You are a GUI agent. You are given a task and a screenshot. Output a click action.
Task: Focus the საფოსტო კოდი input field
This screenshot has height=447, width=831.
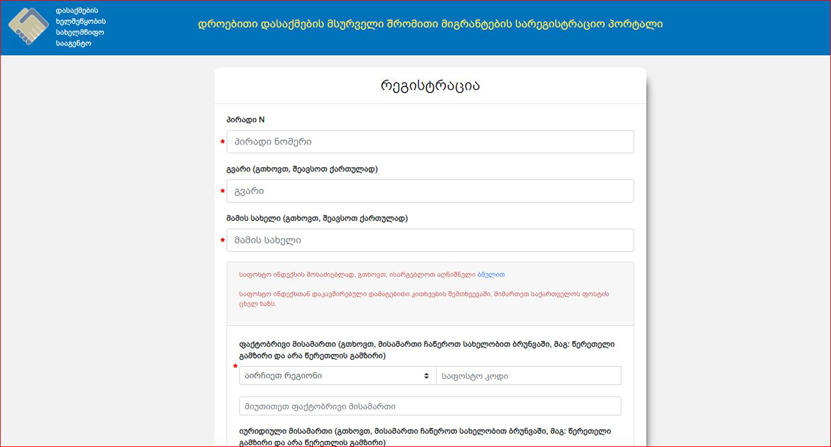tap(527, 376)
